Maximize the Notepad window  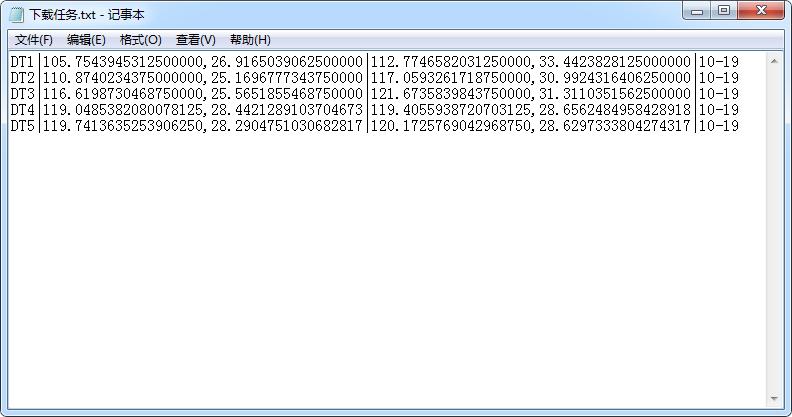tap(724, 11)
